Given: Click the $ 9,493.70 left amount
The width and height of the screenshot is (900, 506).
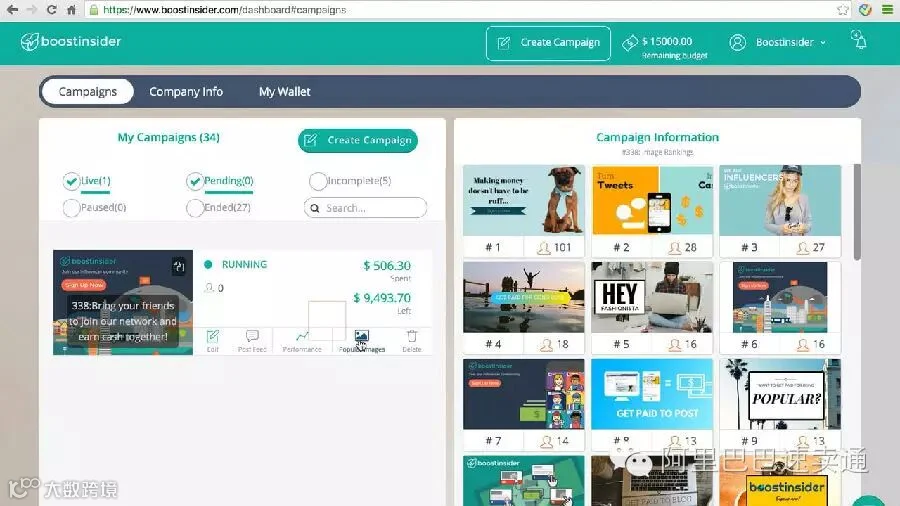Looking at the screenshot, I should (x=382, y=298).
